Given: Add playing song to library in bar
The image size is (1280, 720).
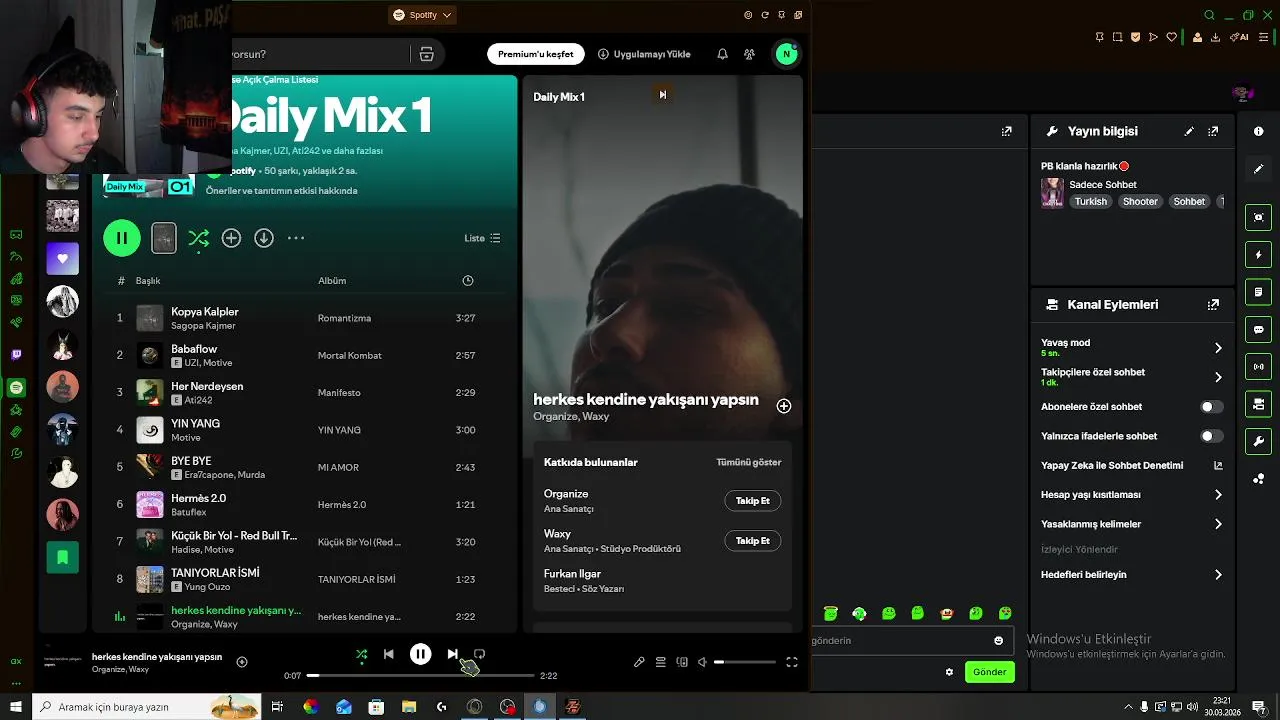Looking at the screenshot, I should [242, 662].
